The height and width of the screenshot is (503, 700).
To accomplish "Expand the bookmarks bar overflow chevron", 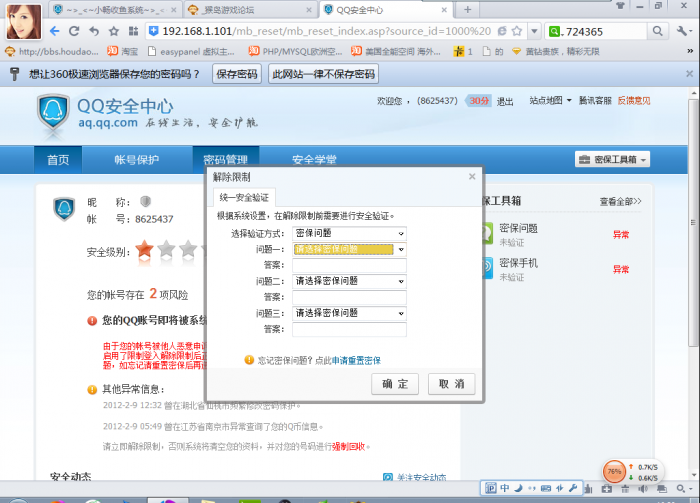I will [690, 51].
